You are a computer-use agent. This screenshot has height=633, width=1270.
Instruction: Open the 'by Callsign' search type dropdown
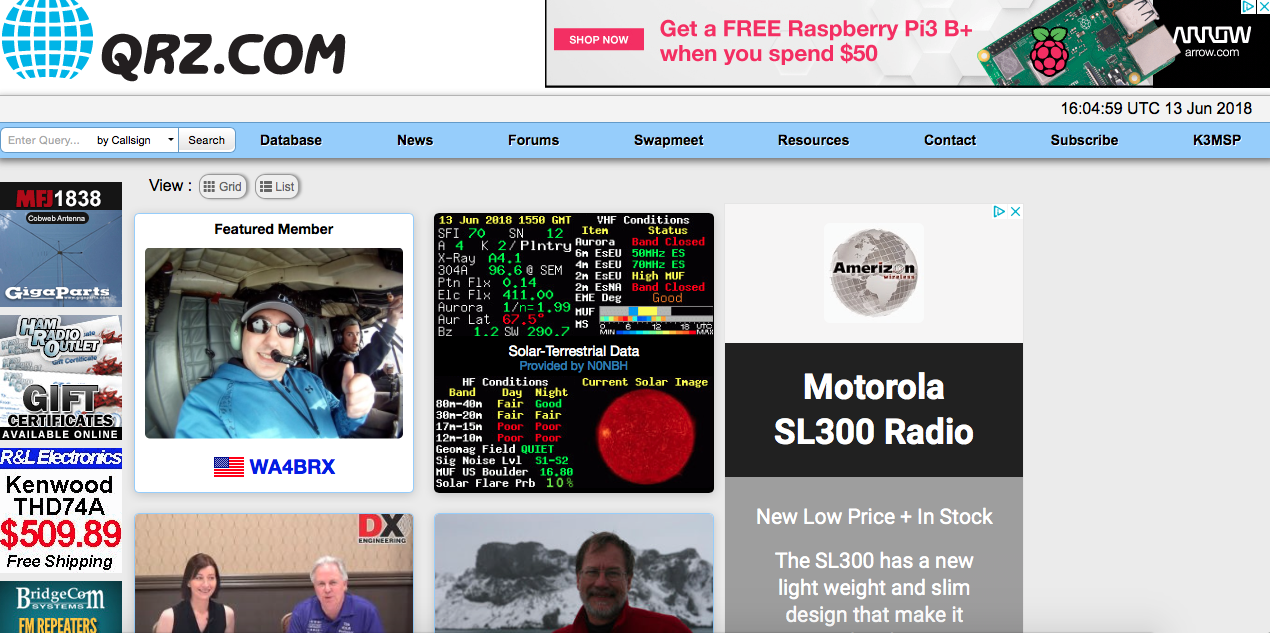[135, 140]
